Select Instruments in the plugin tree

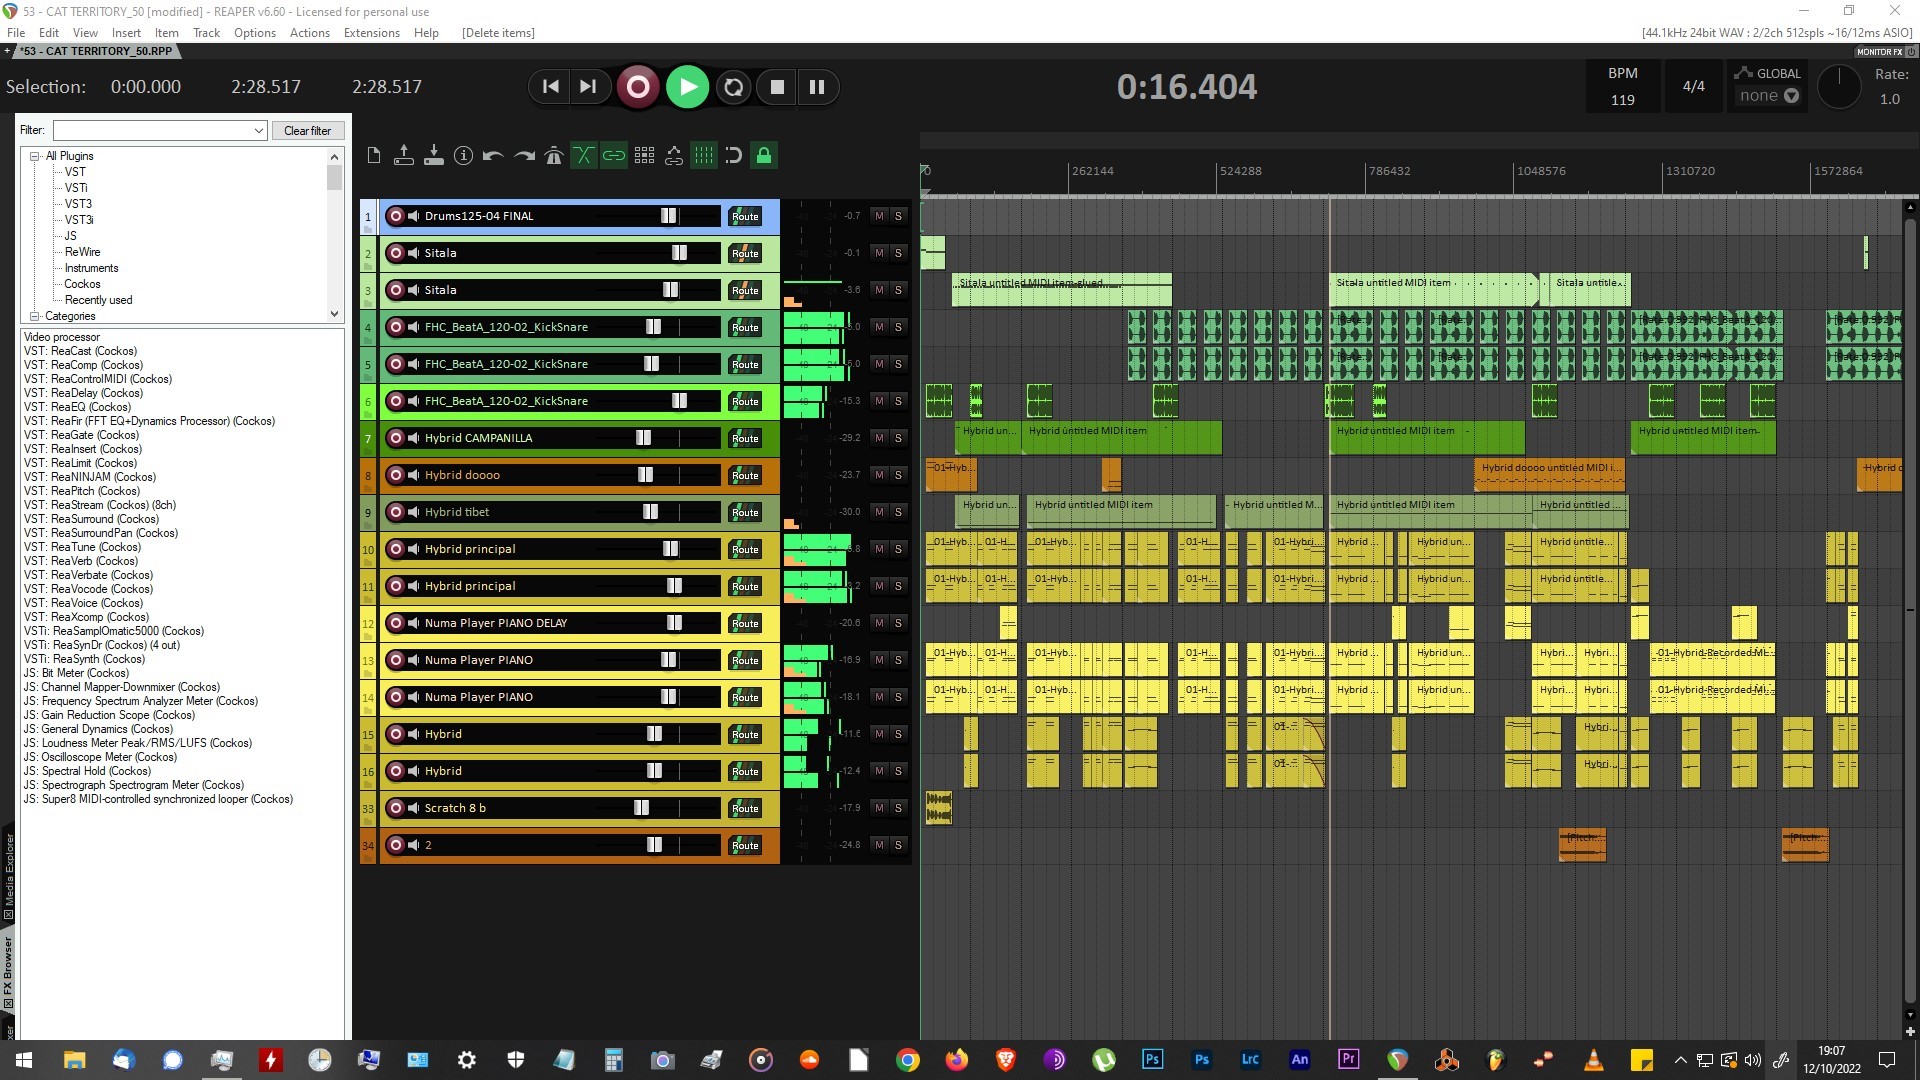(x=91, y=268)
